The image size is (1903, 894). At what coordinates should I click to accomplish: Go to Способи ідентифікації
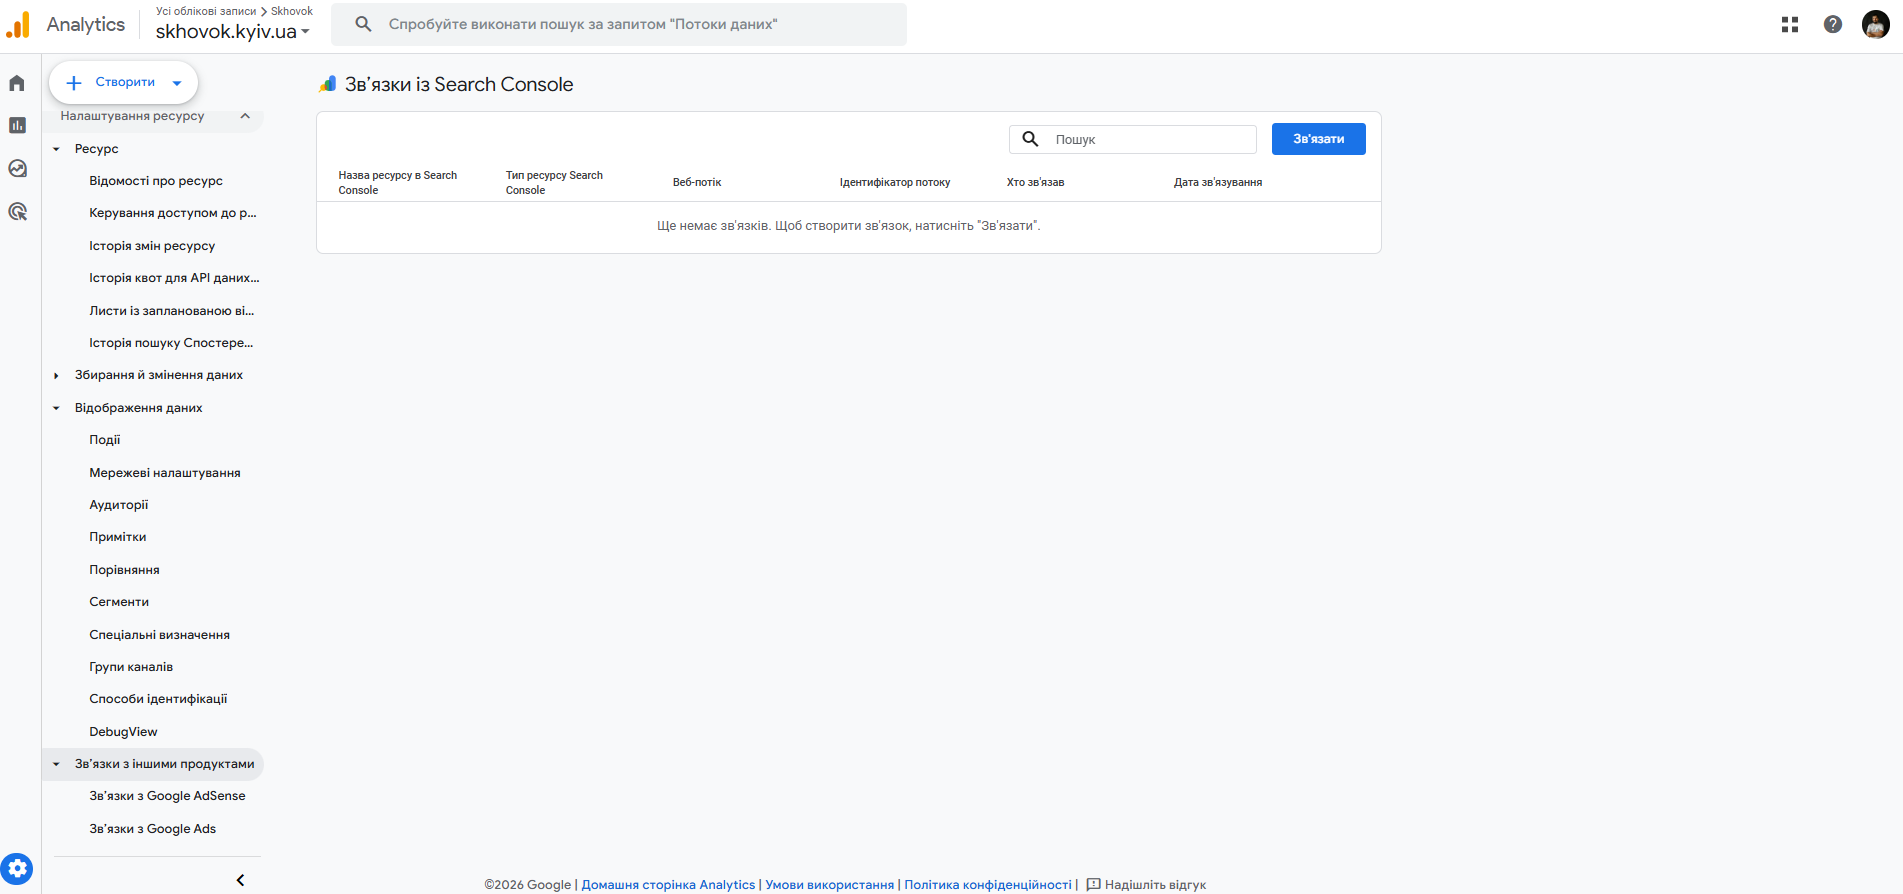click(x=158, y=699)
